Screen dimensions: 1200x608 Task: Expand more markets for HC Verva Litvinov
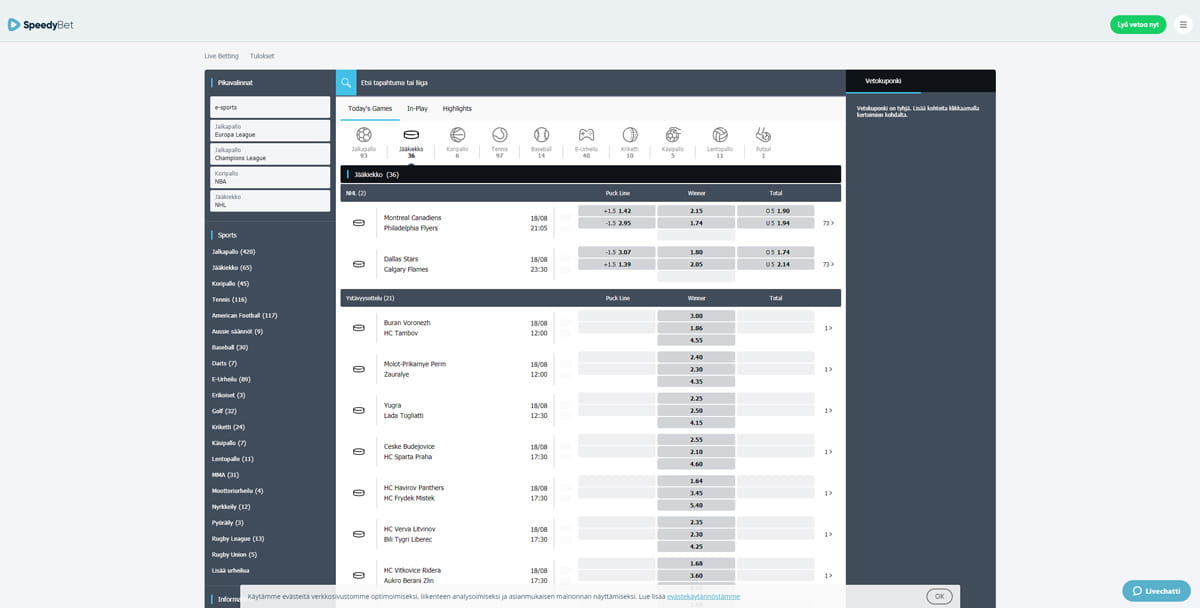click(x=828, y=534)
